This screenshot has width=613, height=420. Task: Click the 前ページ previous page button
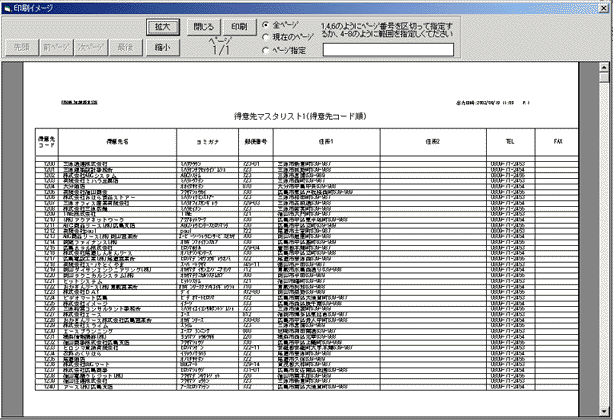click(x=57, y=48)
